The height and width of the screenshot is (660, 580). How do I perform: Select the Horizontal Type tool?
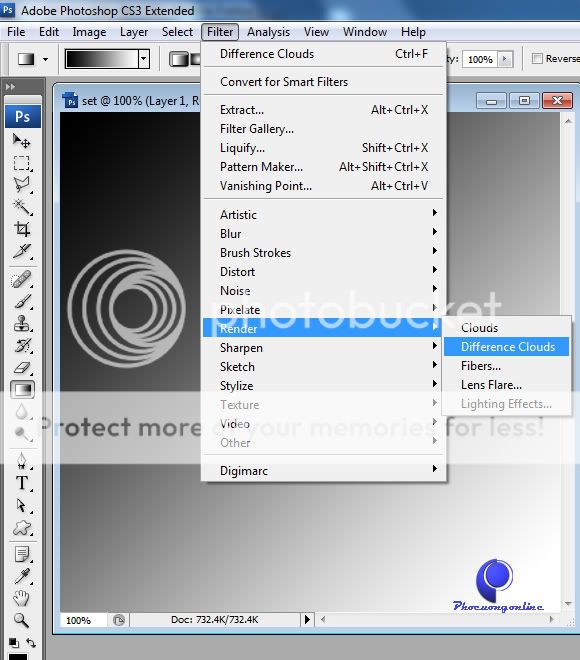pos(21,483)
